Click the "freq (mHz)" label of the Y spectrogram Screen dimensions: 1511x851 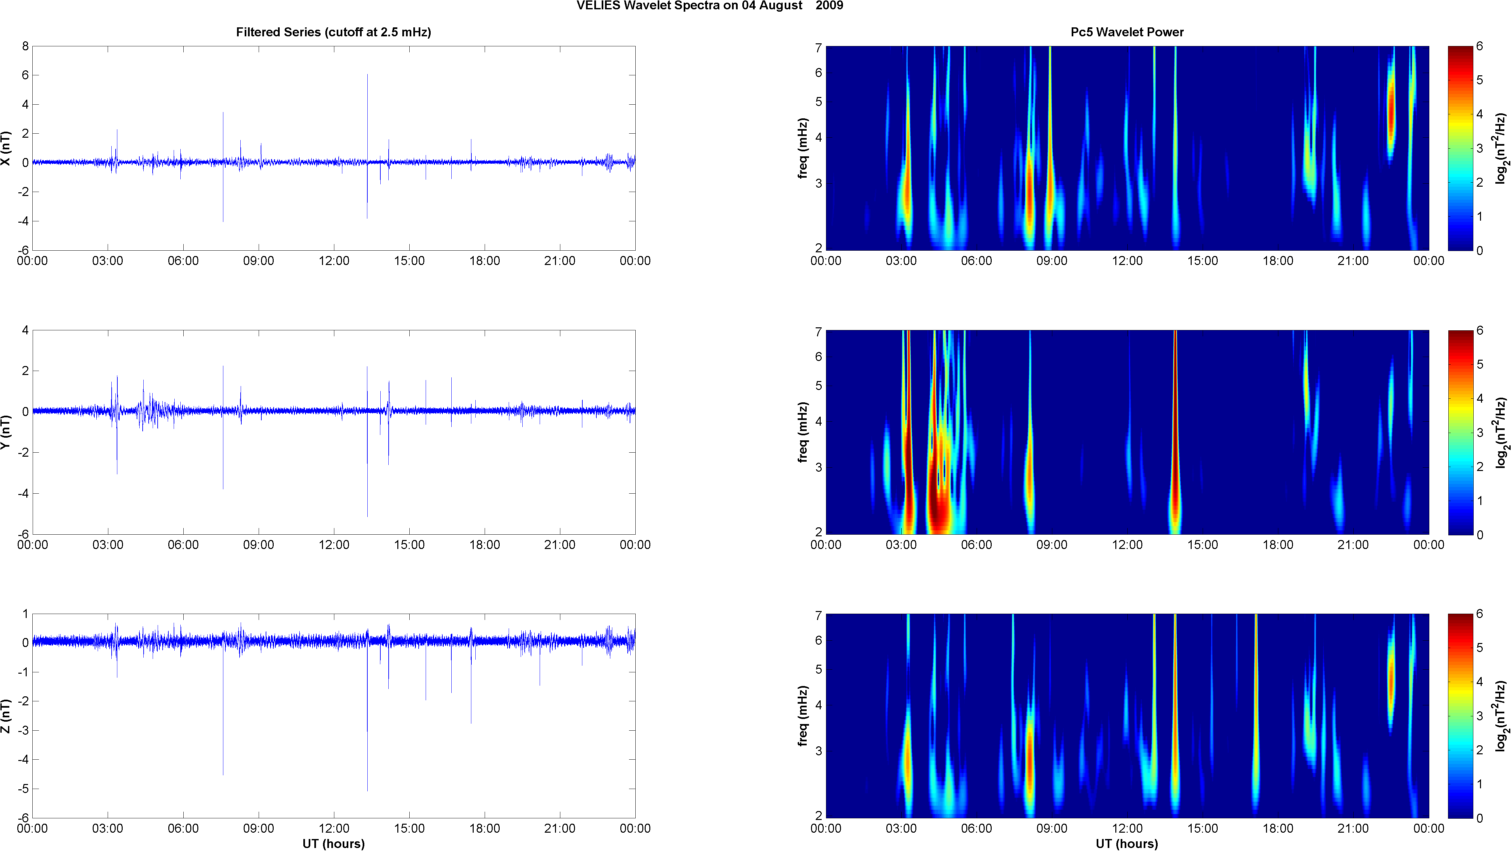click(803, 432)
